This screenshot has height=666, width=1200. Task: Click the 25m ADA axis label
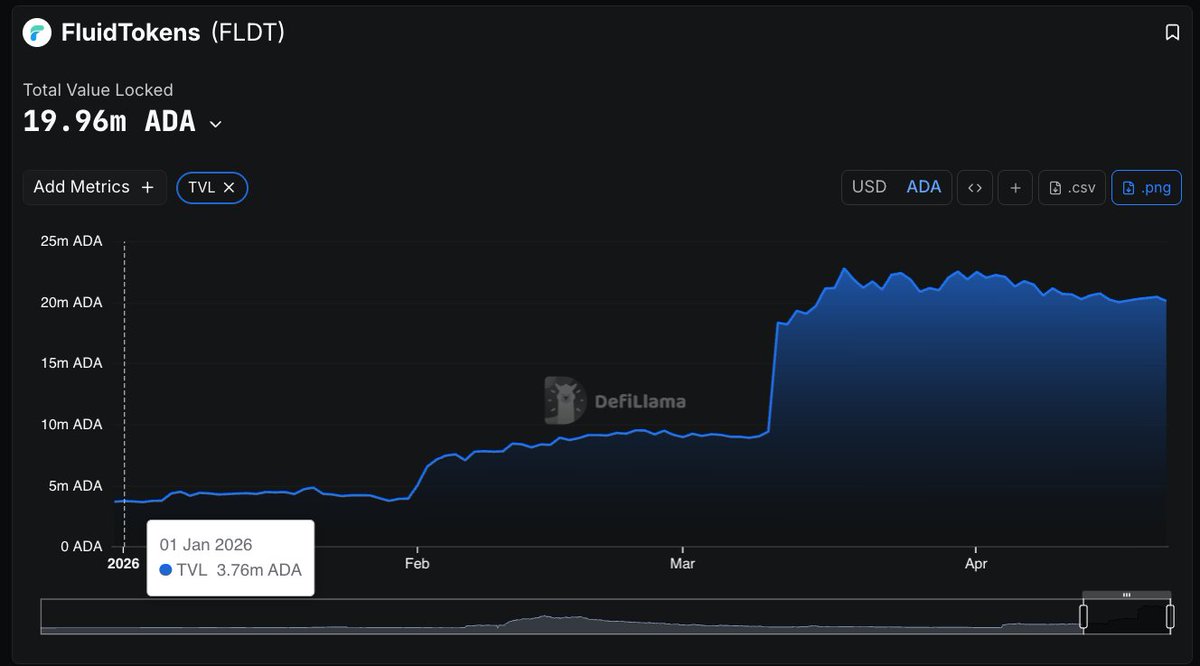[x=71, y=241]
